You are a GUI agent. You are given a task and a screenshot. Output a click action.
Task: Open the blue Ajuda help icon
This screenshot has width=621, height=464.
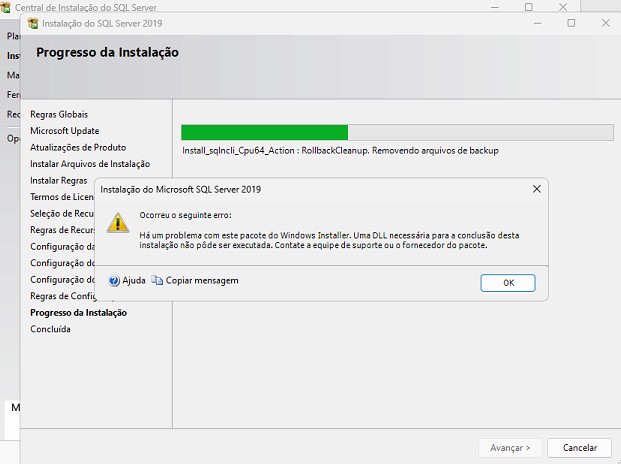click(114, 280)
